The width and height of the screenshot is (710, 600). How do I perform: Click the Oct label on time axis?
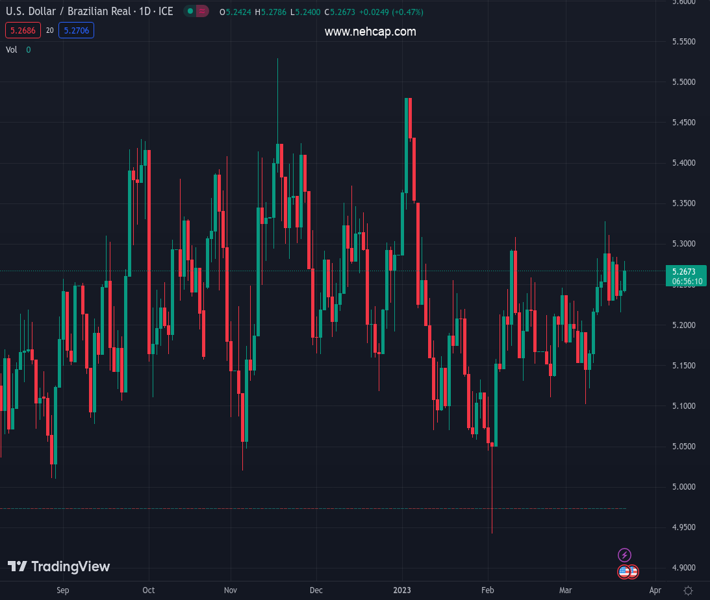(148, 591)
